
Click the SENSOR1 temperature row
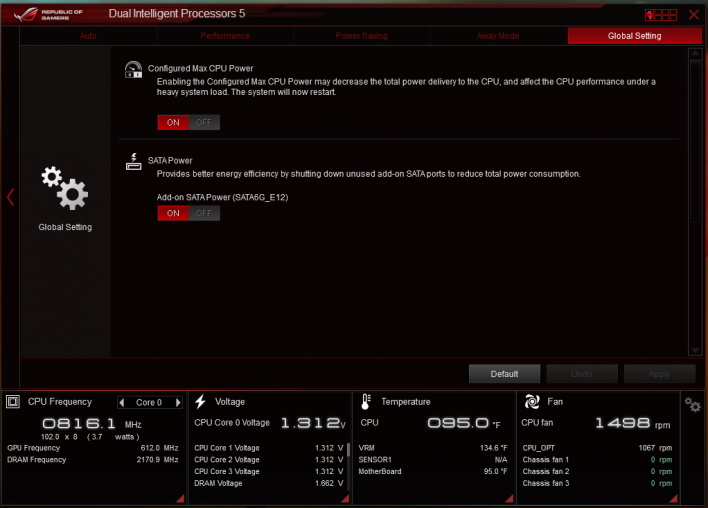point(433,460)
